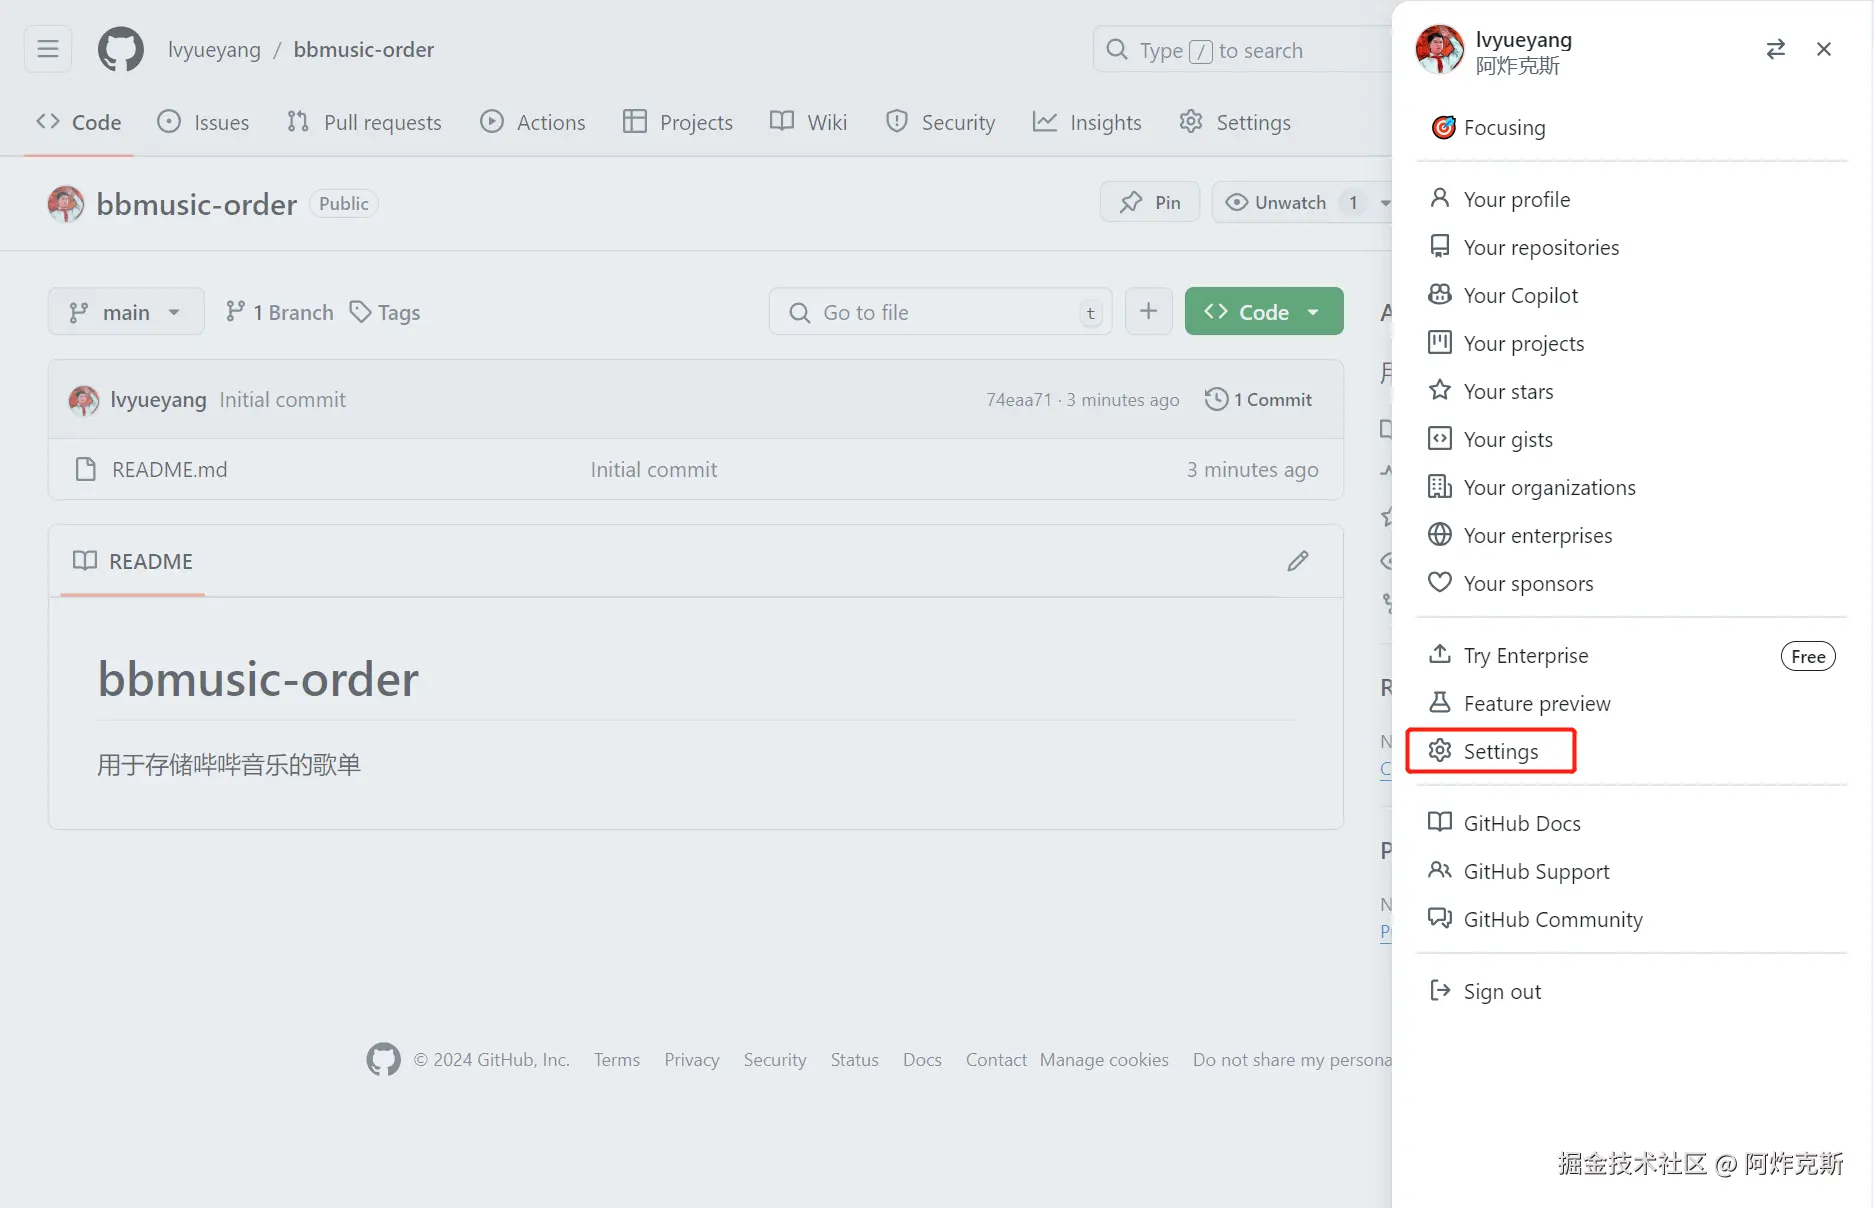The width and height of the screenshot is (1874, 1208).
Task: Open Settings in the user menu
Action: tap(1632, 751)
